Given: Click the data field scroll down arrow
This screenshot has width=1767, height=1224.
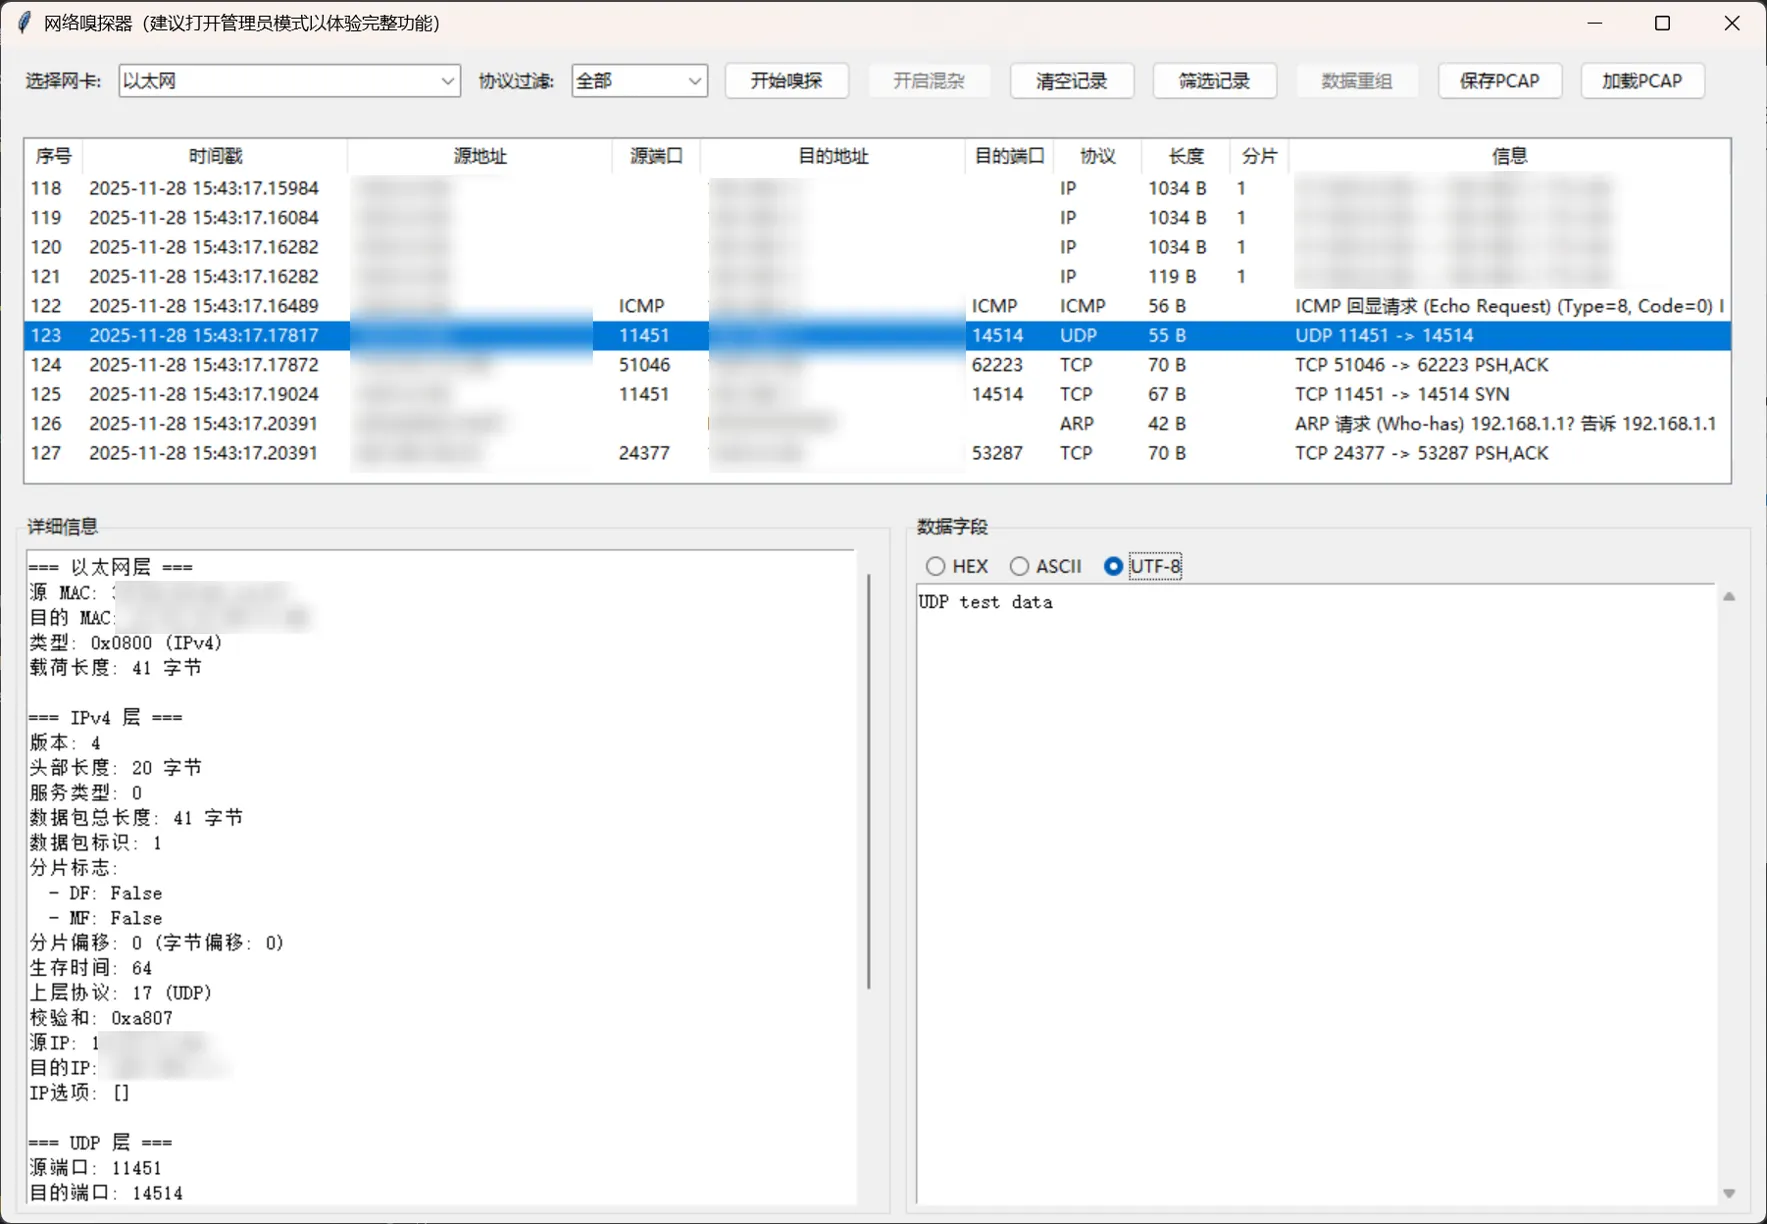Looking at the screenshot, I should (1729, 1193).
